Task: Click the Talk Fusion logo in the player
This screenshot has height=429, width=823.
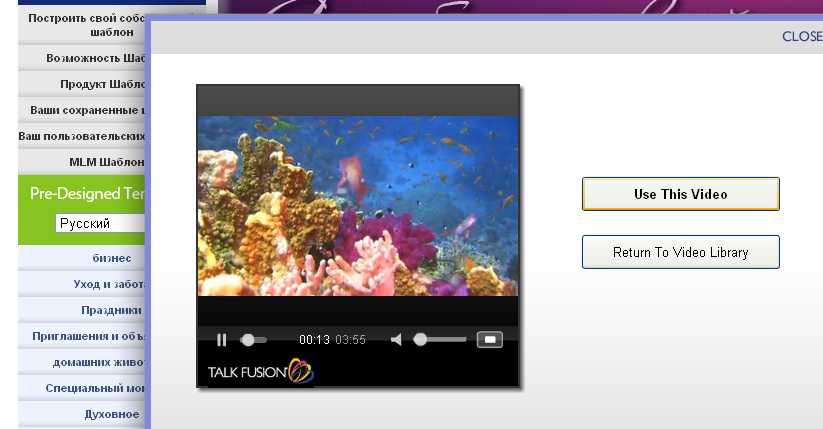Action: [x=261, y=371]
